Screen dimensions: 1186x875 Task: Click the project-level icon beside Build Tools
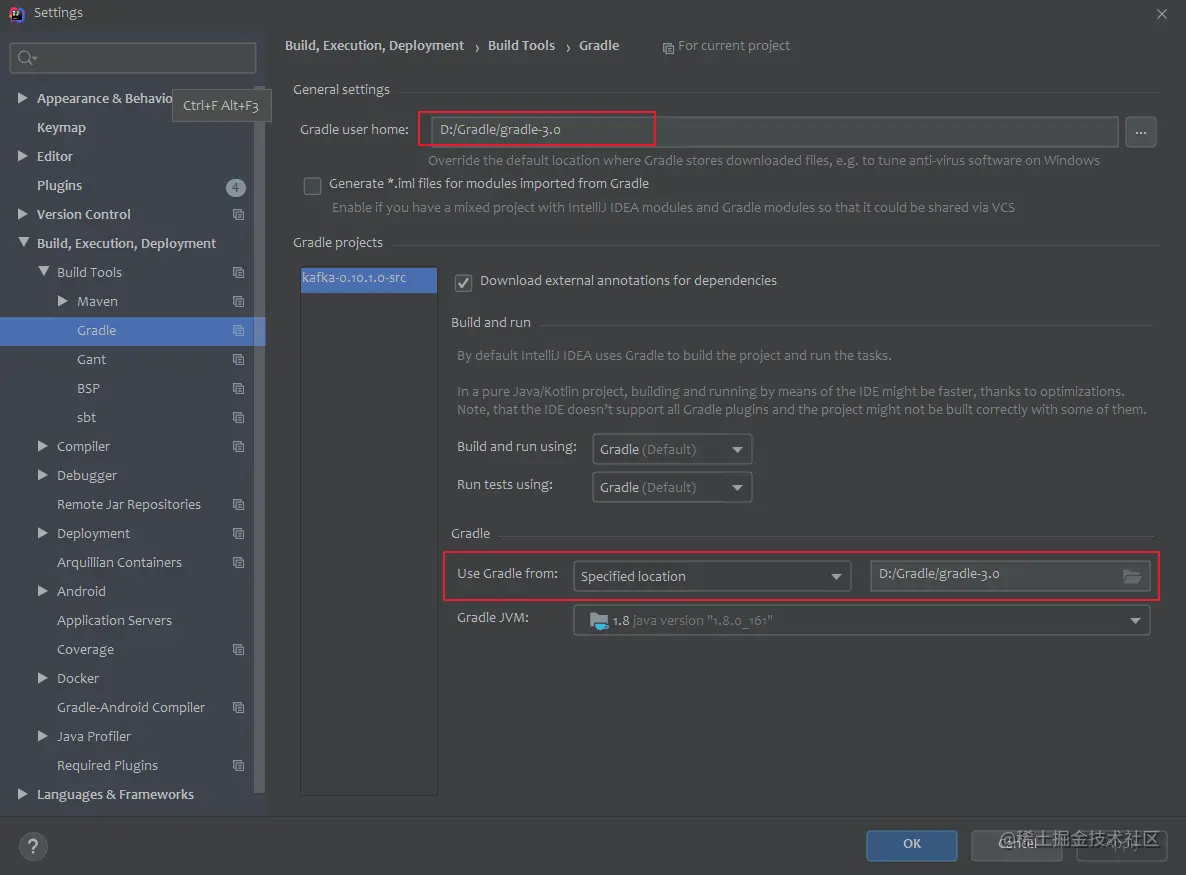[238, 272]
